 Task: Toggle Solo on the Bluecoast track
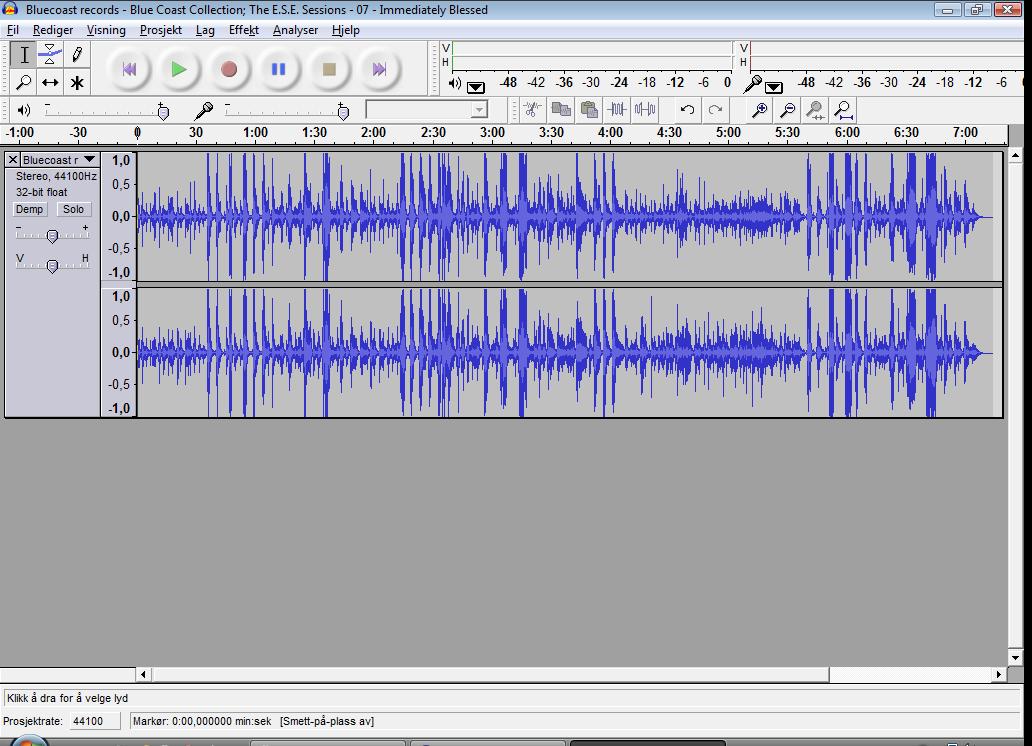[x=73, y=209]
